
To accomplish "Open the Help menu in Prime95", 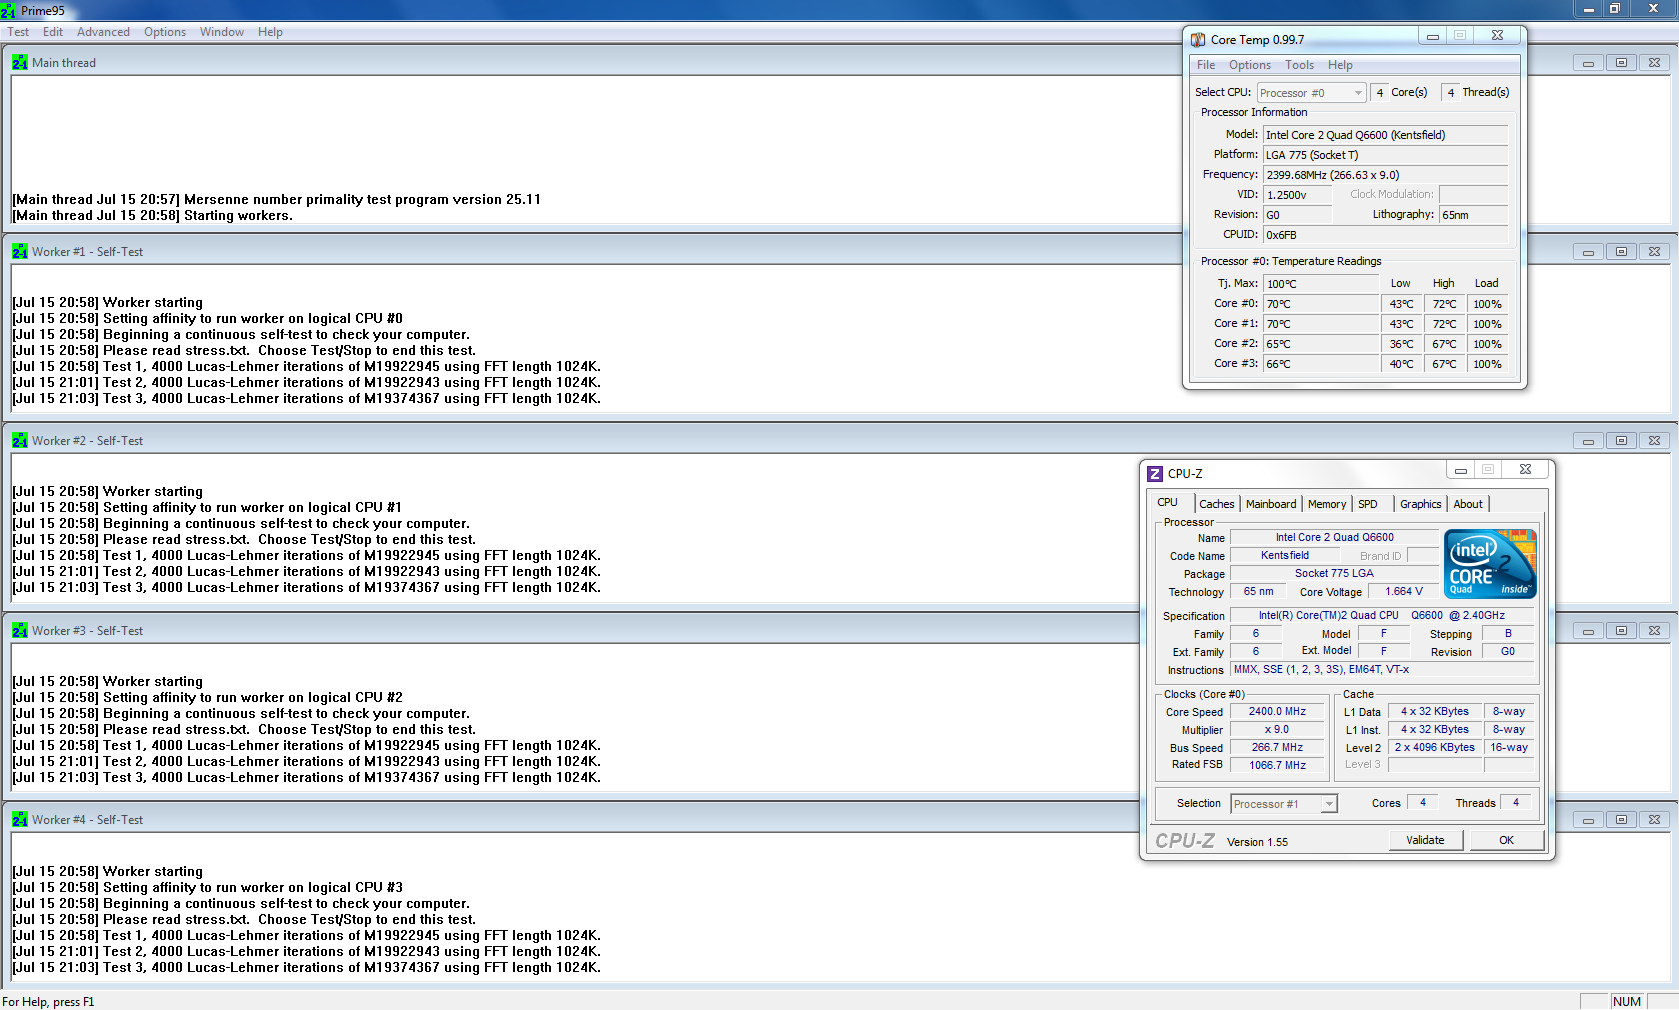I will (x=270, y=32).
